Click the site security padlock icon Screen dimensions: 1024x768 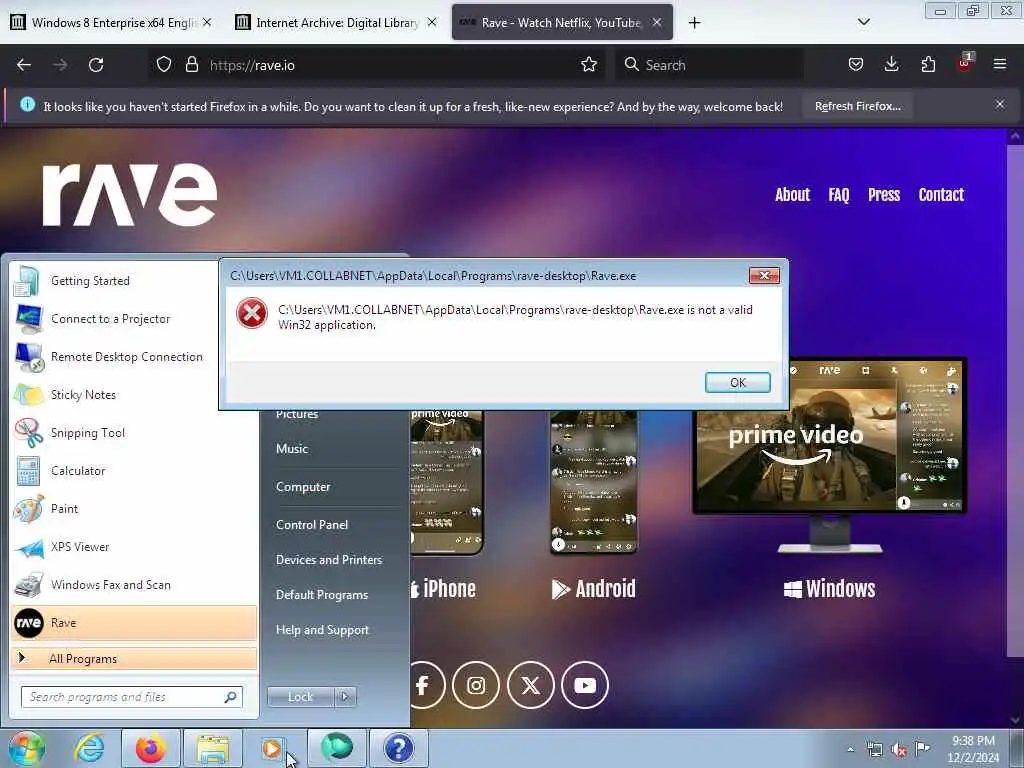pyautogui.click(x=191, y=65)
